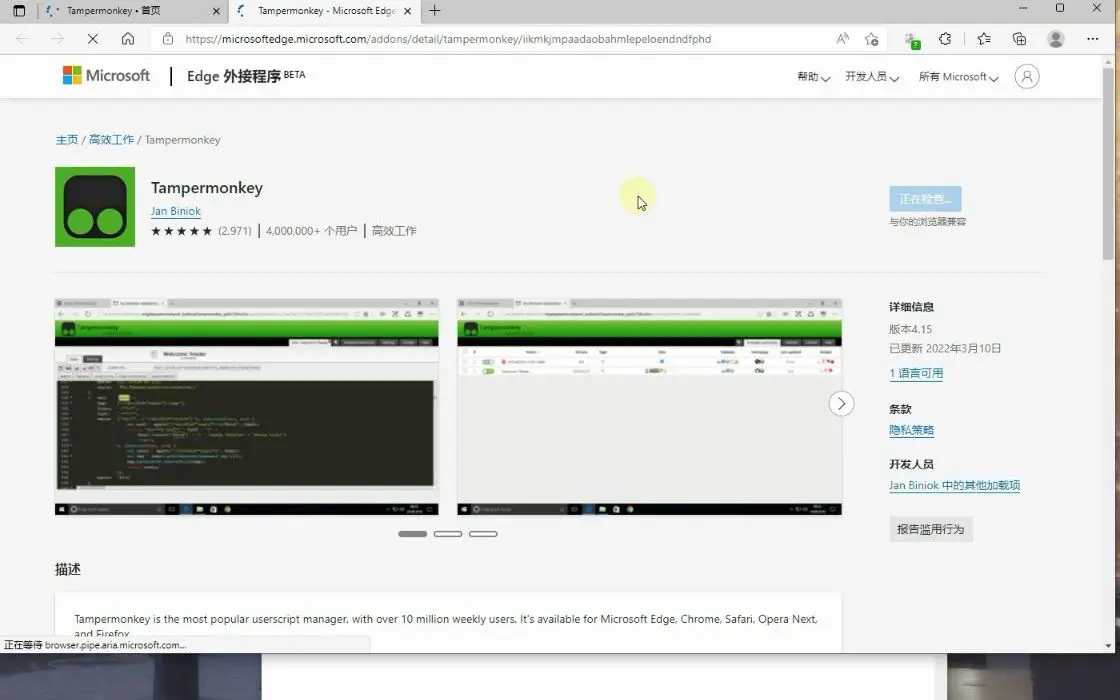Open the tab actions menu icon

pyautogui.click(x=19, y=11)
